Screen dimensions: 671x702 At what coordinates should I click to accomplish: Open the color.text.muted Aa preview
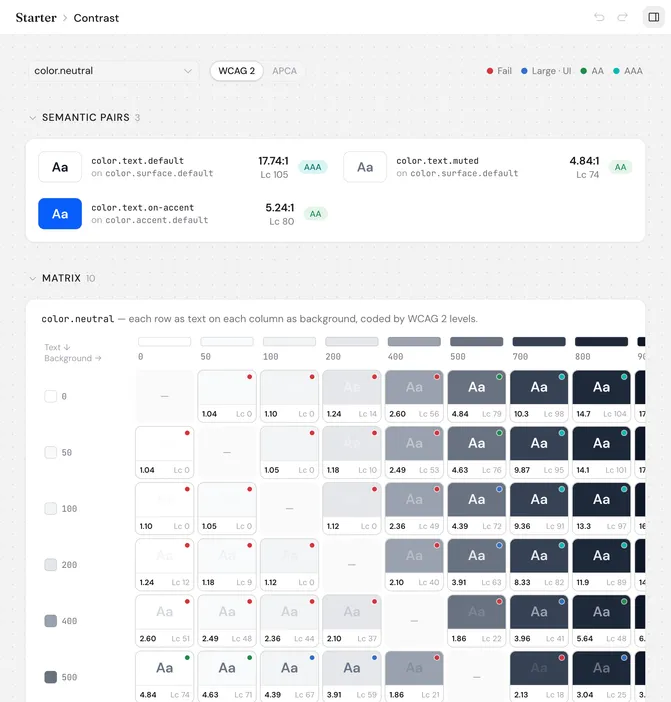pyautogui.click(x=365, y=167)
